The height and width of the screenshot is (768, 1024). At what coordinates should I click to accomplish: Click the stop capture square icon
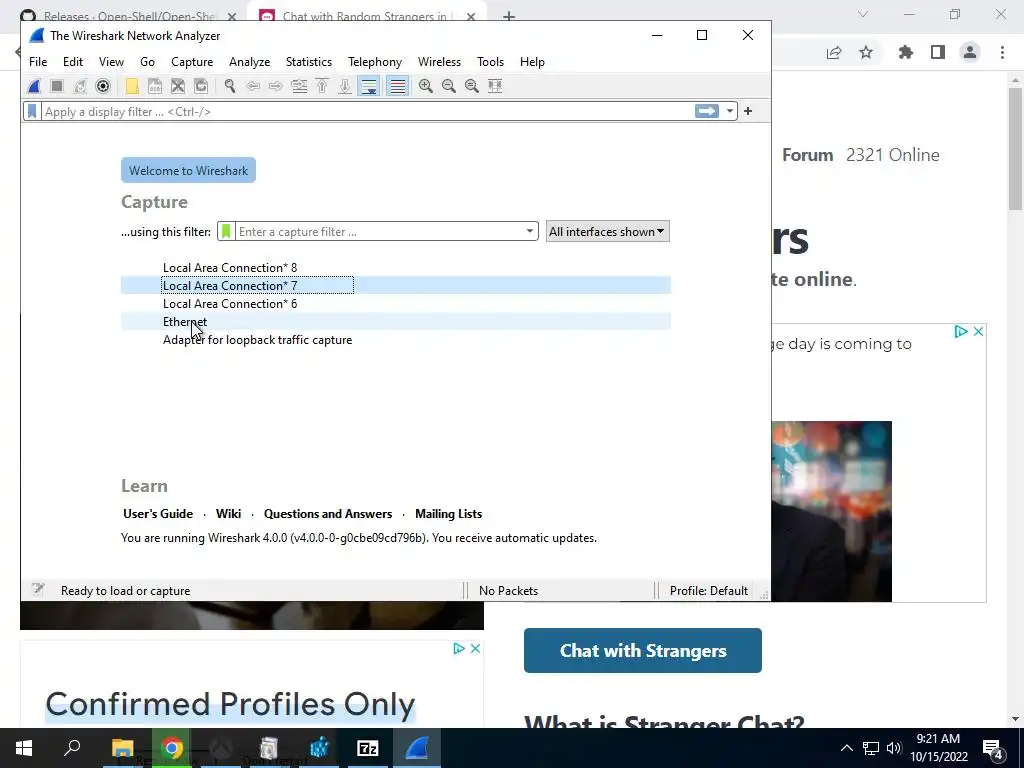(57, 86)
